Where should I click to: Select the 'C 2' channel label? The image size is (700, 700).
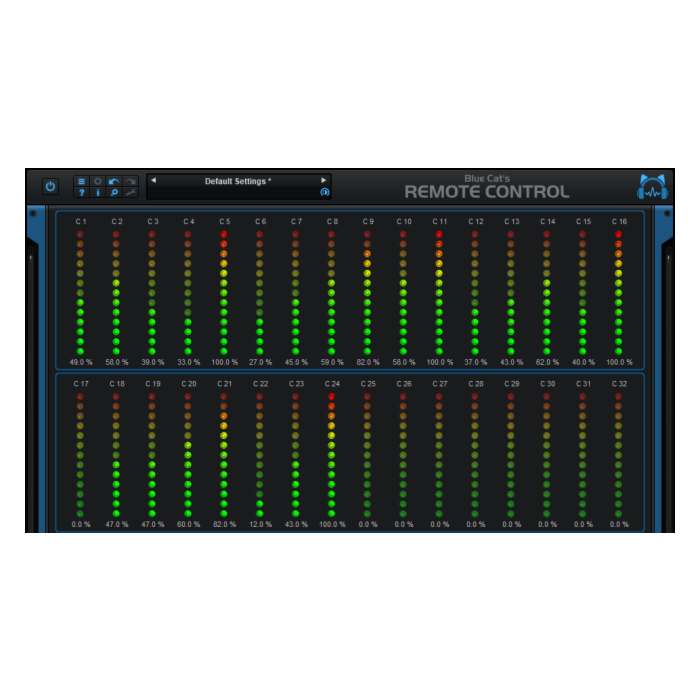point(117,221)
